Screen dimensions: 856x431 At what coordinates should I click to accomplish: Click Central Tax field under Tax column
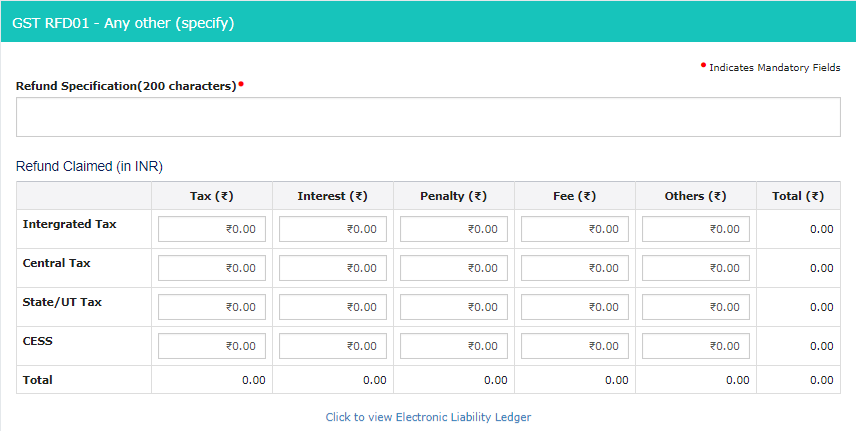click(x=212, y=268)
